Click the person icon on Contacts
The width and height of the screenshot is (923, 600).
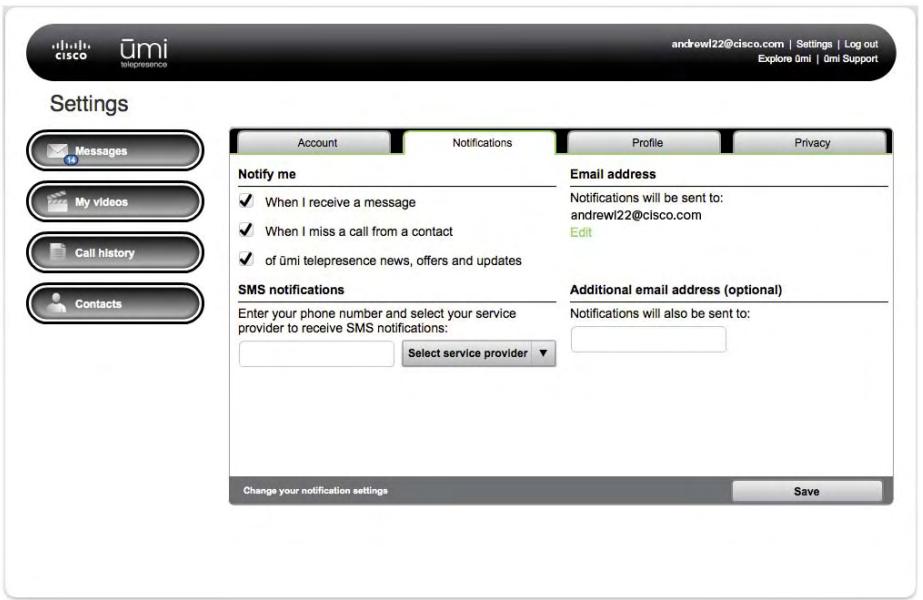(56, 303)
